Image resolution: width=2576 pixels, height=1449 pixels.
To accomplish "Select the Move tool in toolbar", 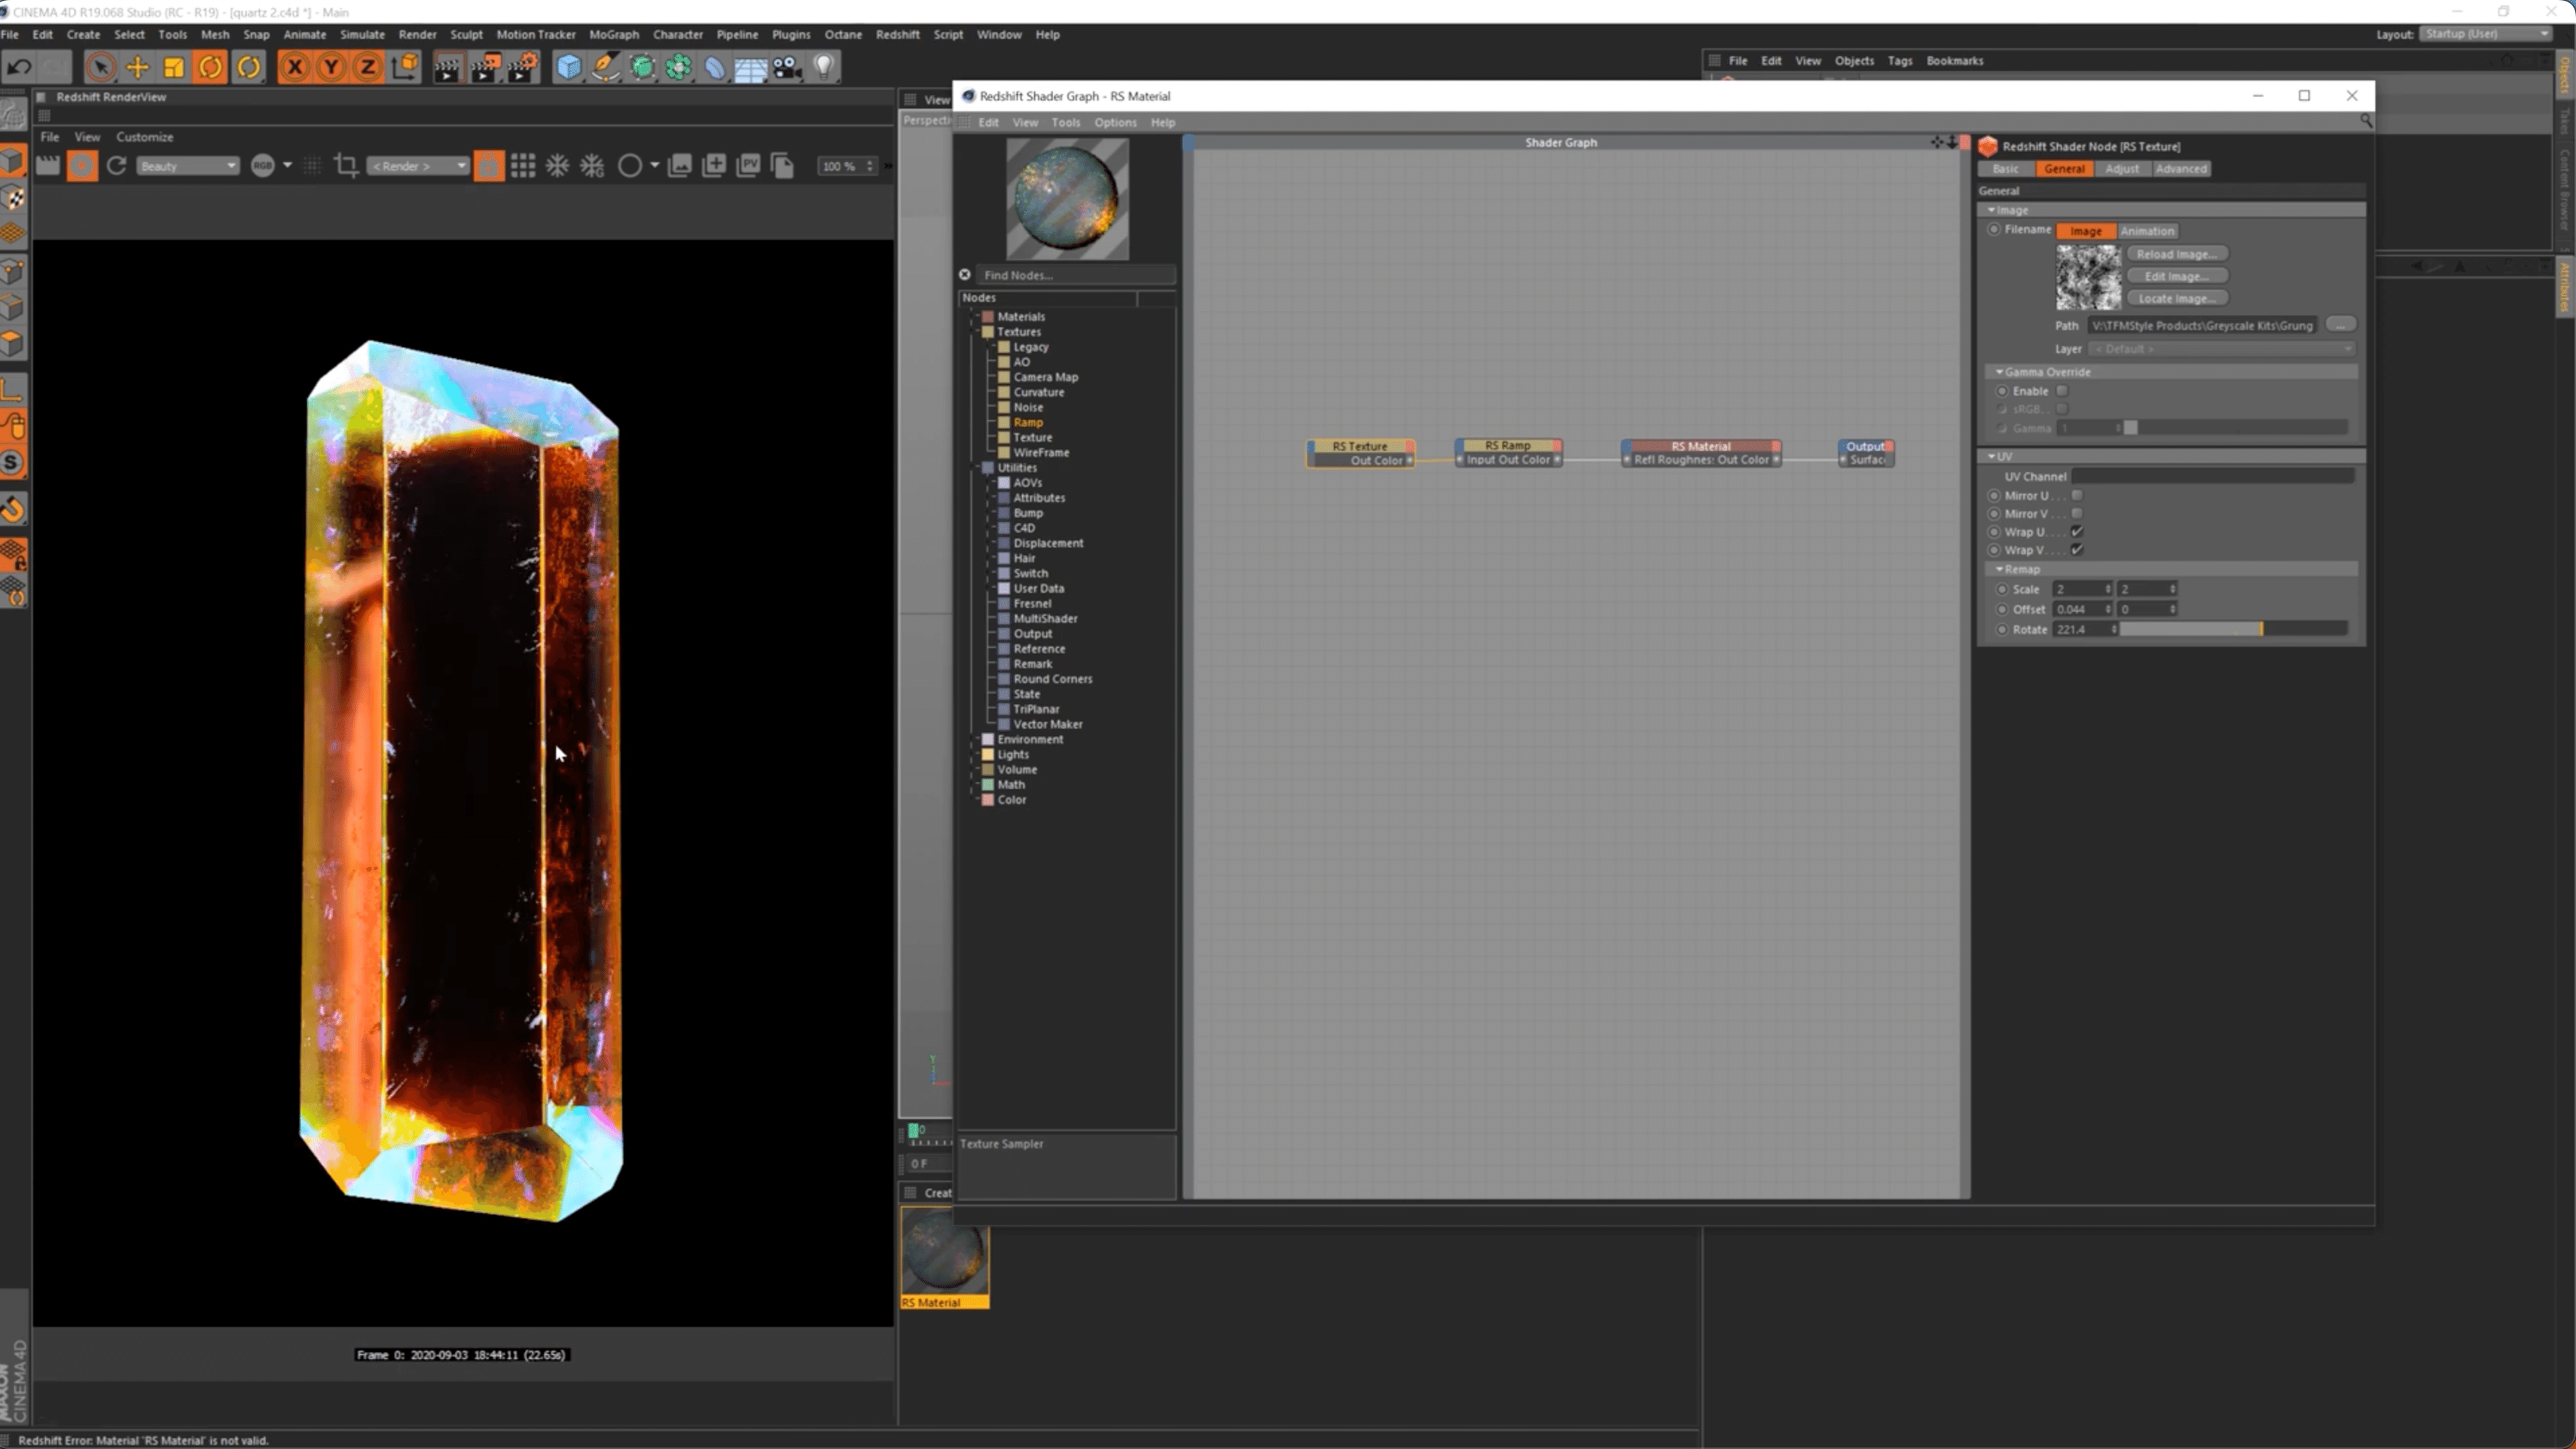I will pos(137,67).
